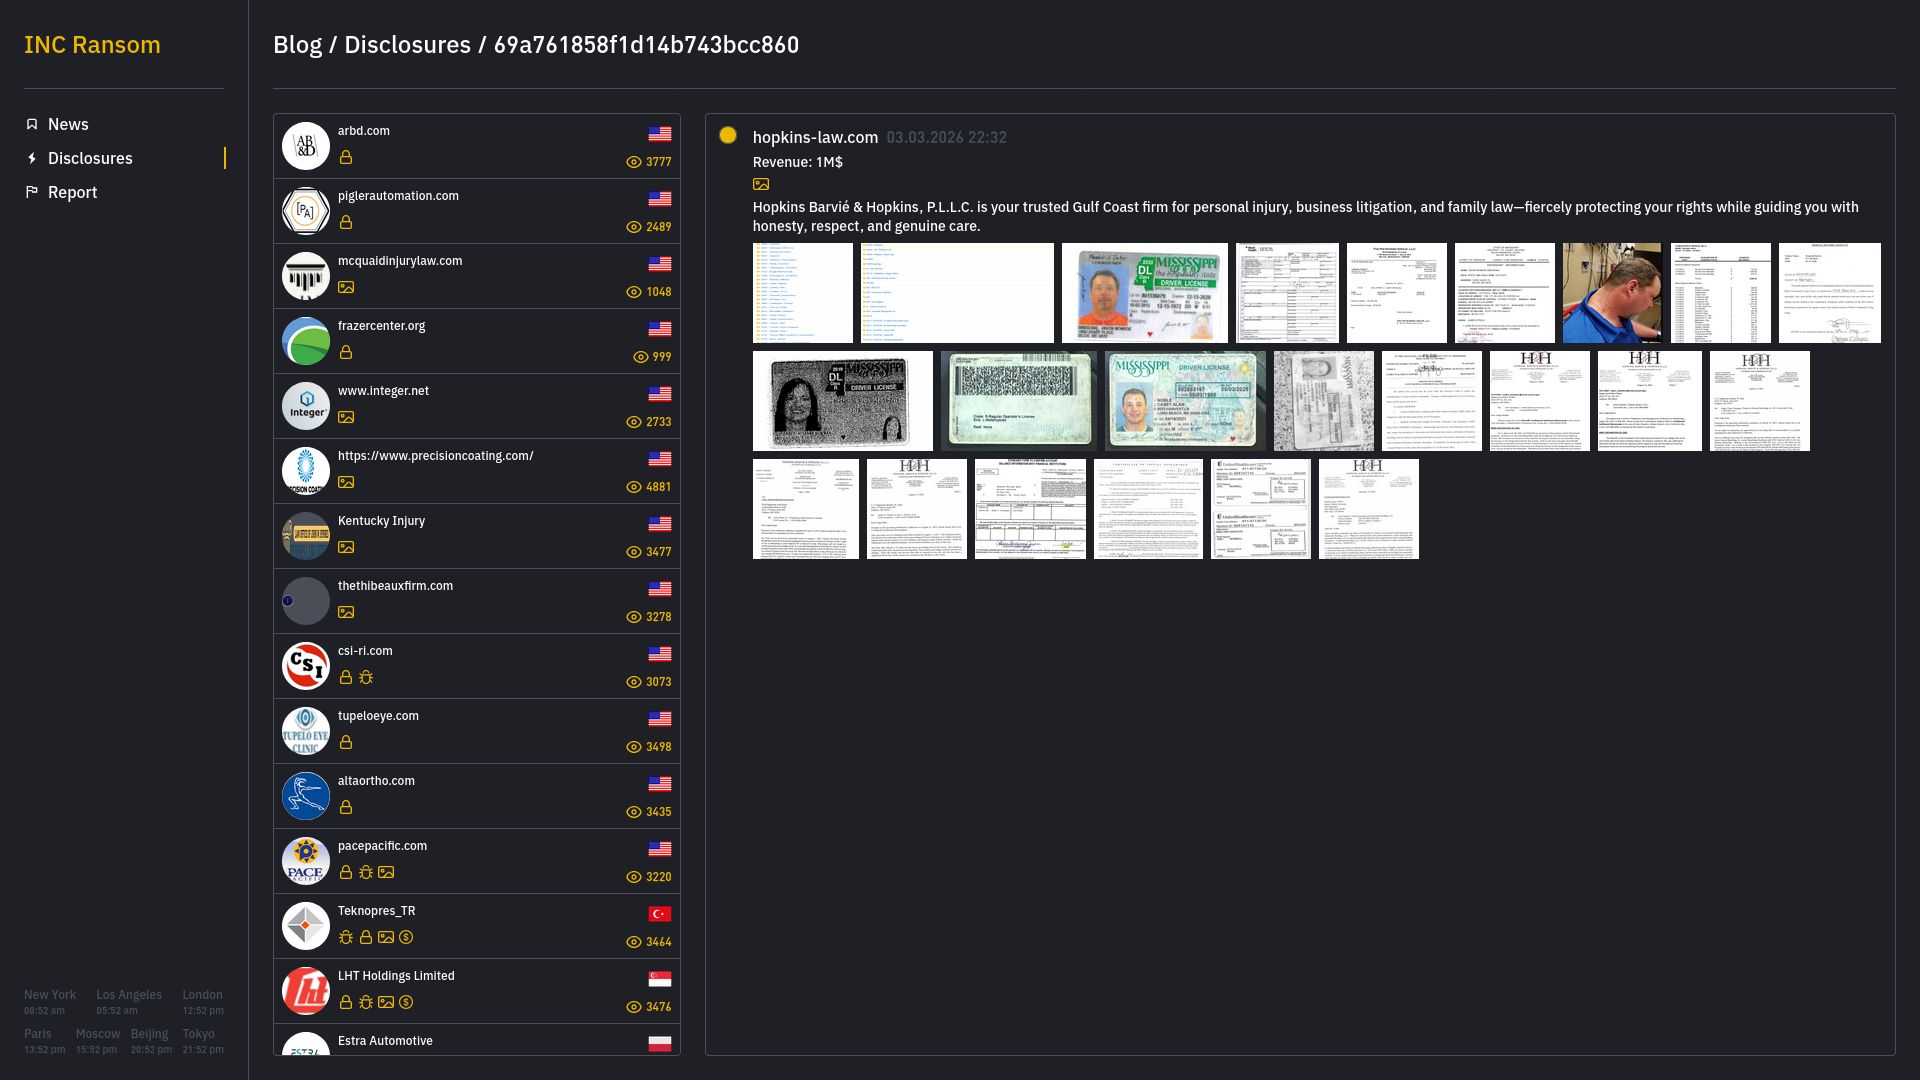
Task: Click the Blog breadcrumb link
Action: click(x=297, y=45)
